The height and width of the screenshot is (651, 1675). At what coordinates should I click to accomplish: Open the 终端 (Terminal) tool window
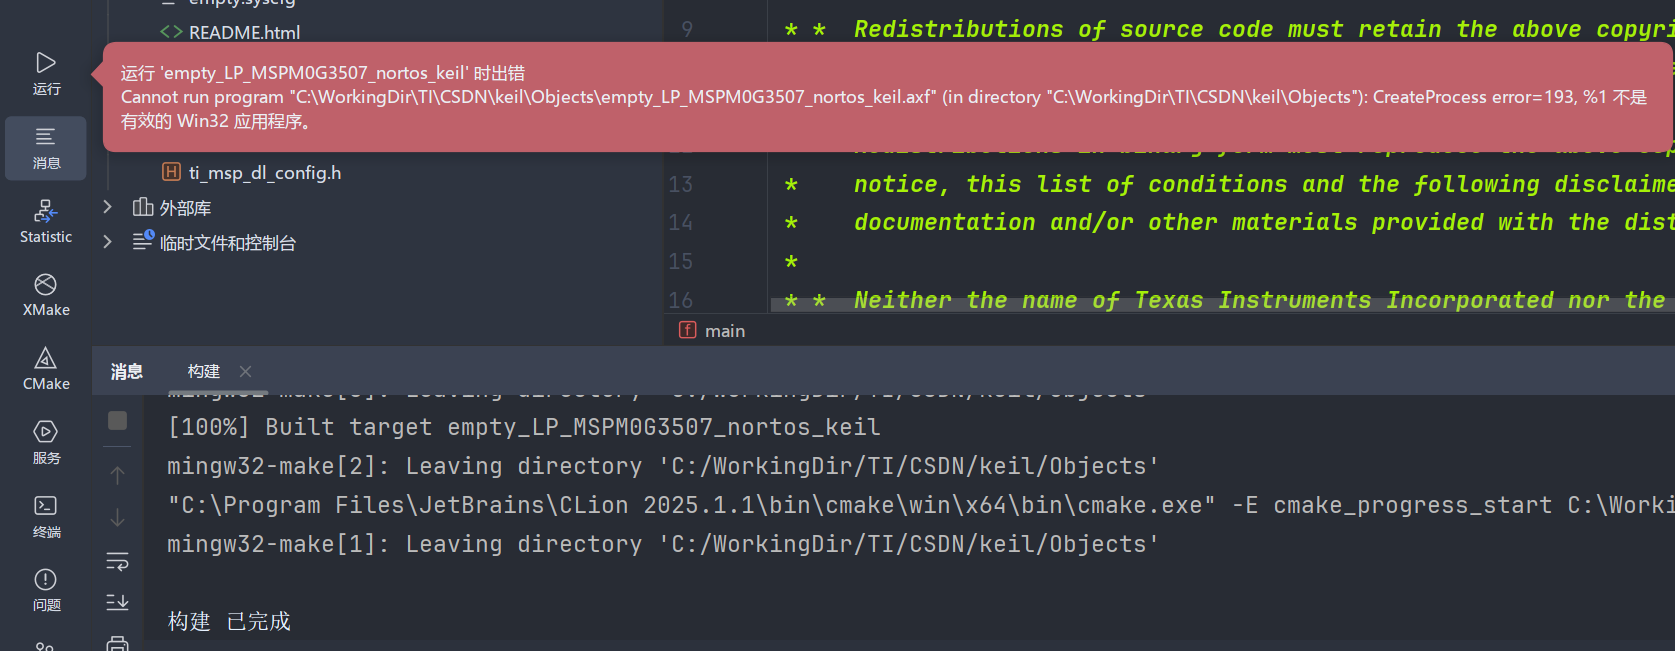pyautogui.click(x=46, y=517)
